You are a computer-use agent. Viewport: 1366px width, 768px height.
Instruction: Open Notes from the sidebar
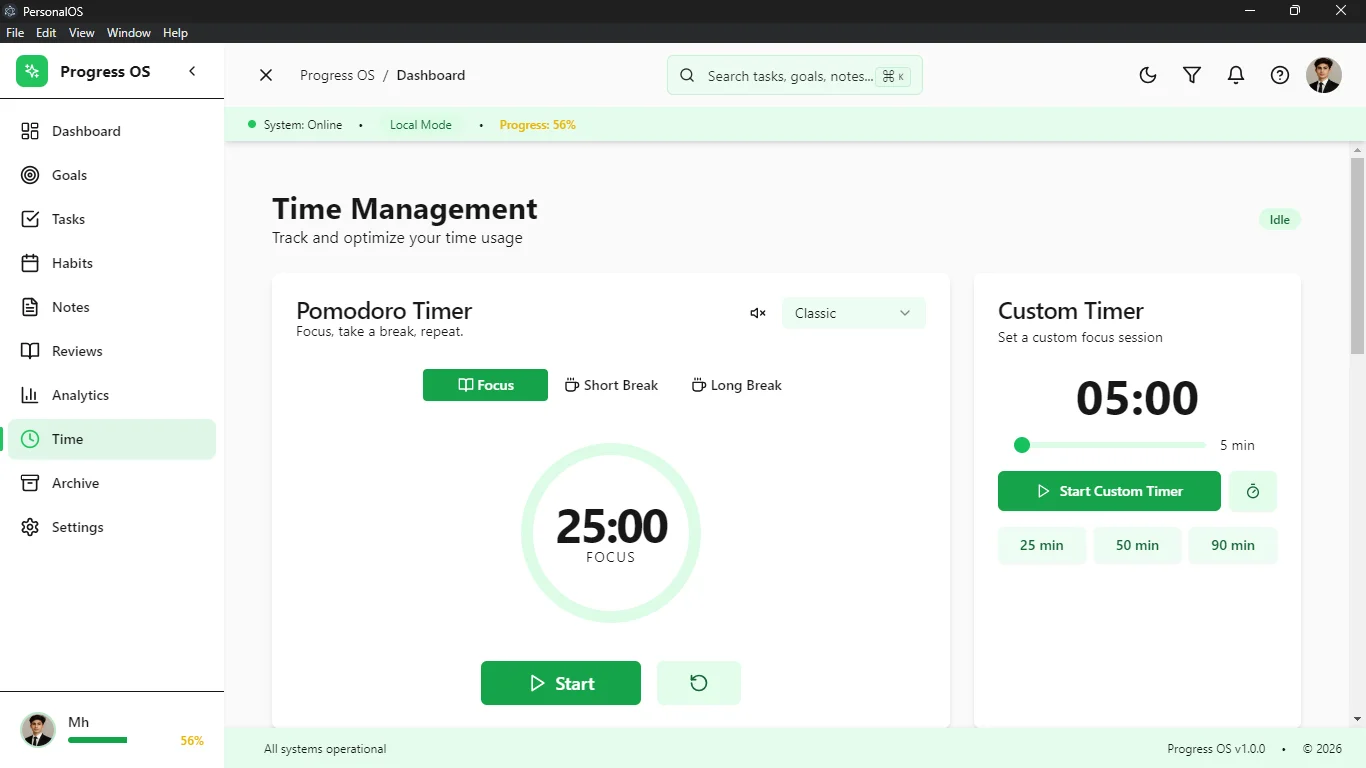point(112,307)
